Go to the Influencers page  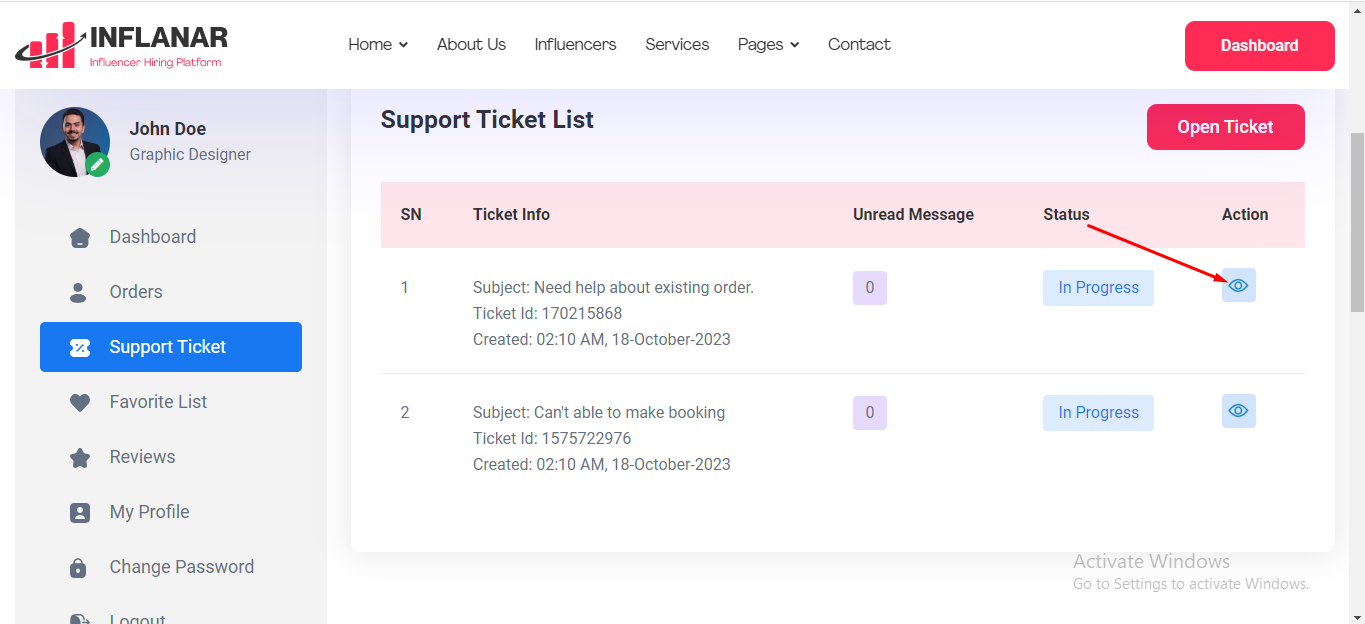coord(575,45)
